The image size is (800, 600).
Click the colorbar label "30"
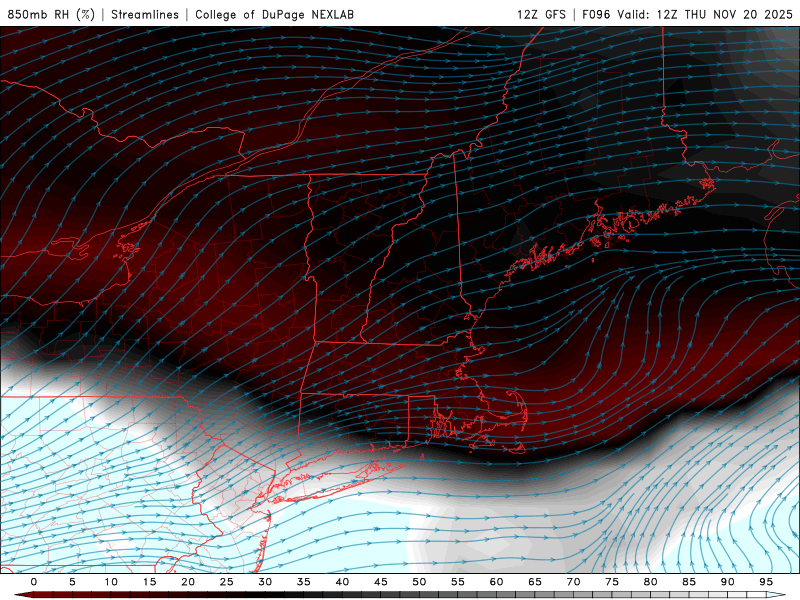[265, 582]
